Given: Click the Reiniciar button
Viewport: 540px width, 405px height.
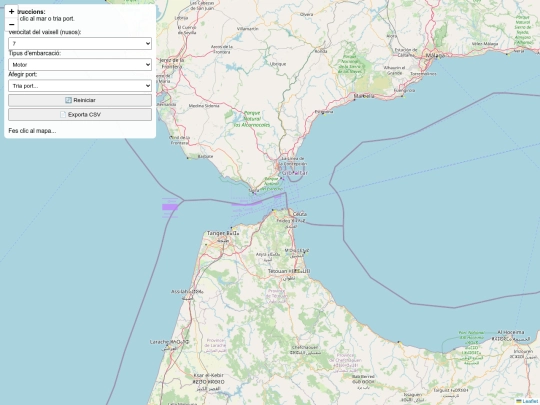Looking at the screenshot, I should [80, 100].
